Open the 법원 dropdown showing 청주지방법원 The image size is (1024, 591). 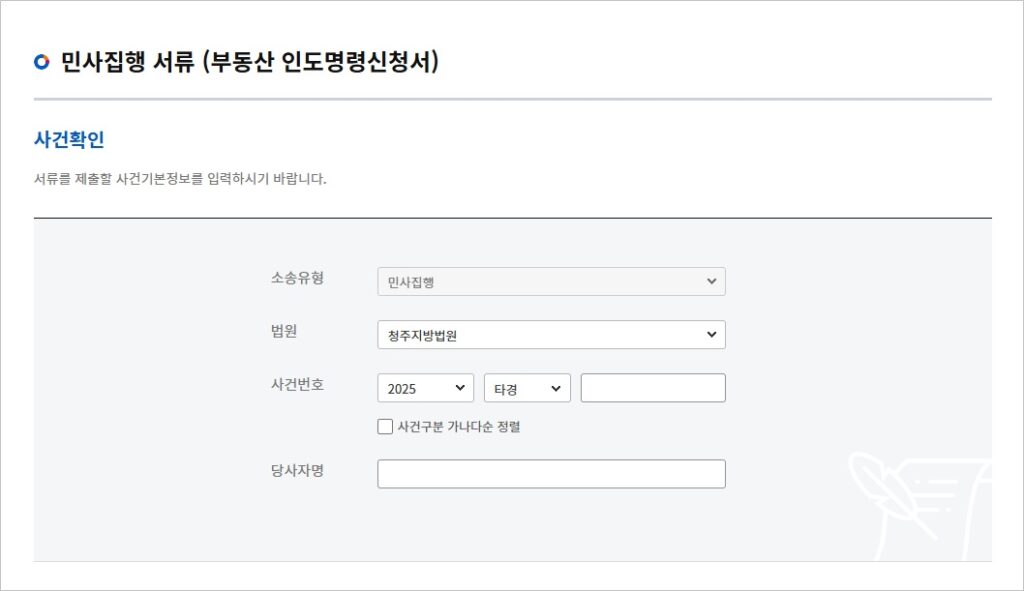click(x=551, y=334)
